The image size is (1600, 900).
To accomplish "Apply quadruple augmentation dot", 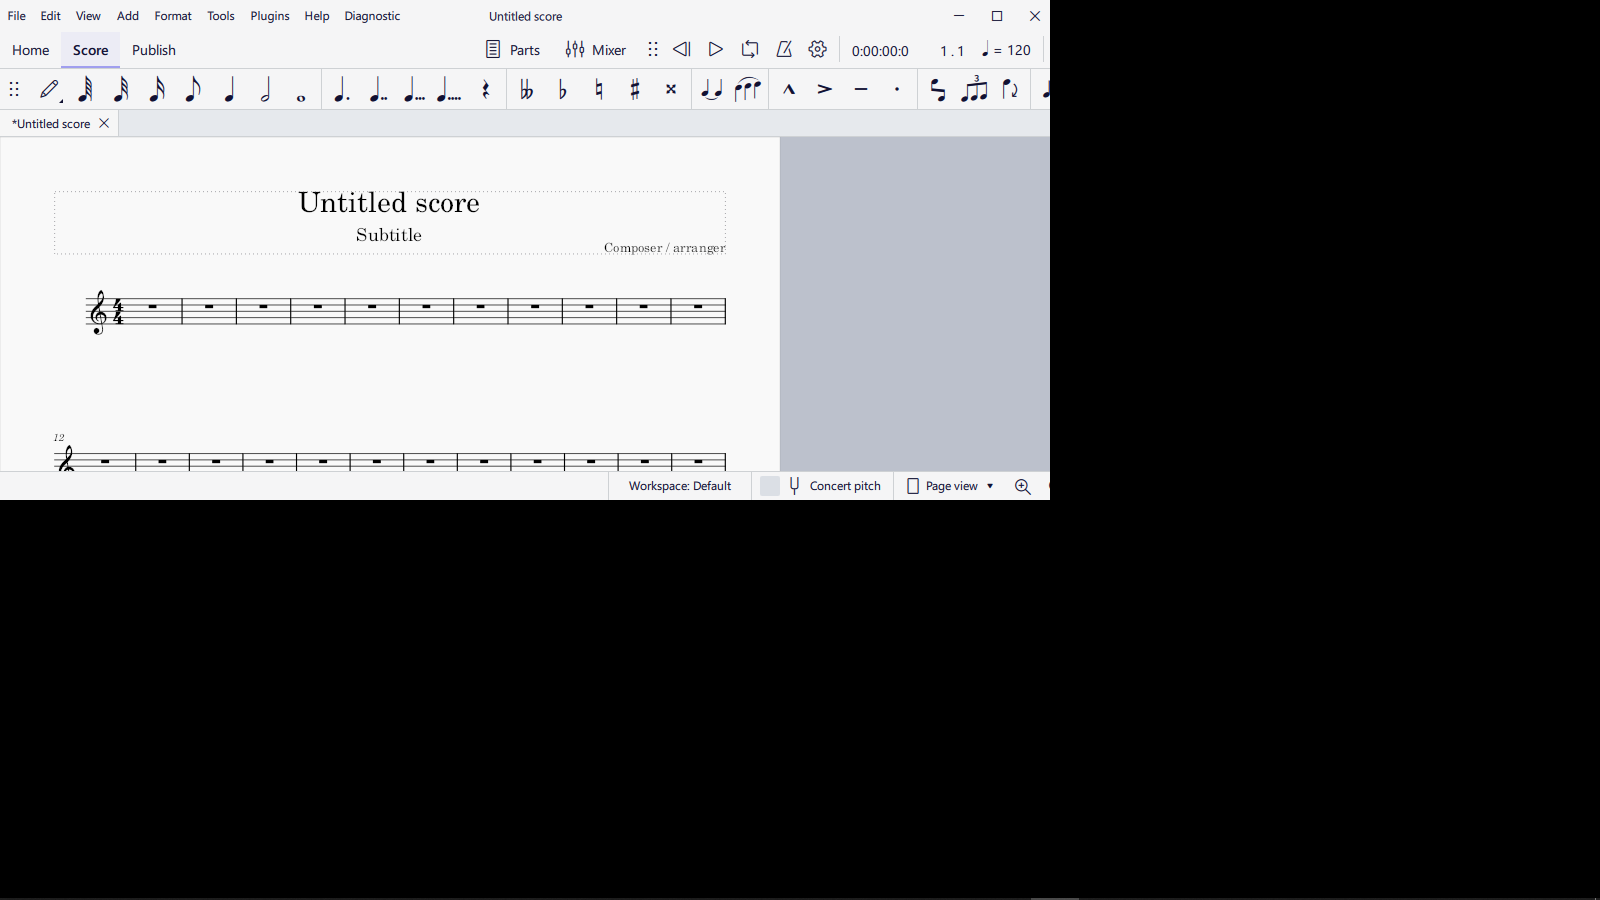I will [x=450, y=90].
